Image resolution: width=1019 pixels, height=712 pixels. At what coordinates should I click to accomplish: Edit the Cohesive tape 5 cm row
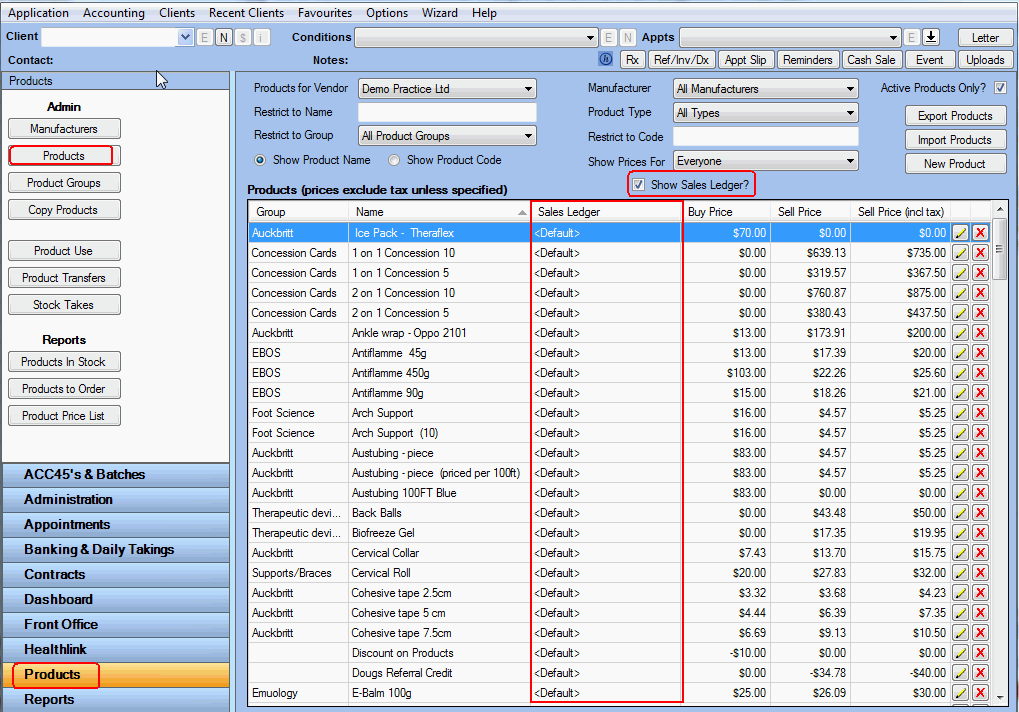(x=961, y=613)
